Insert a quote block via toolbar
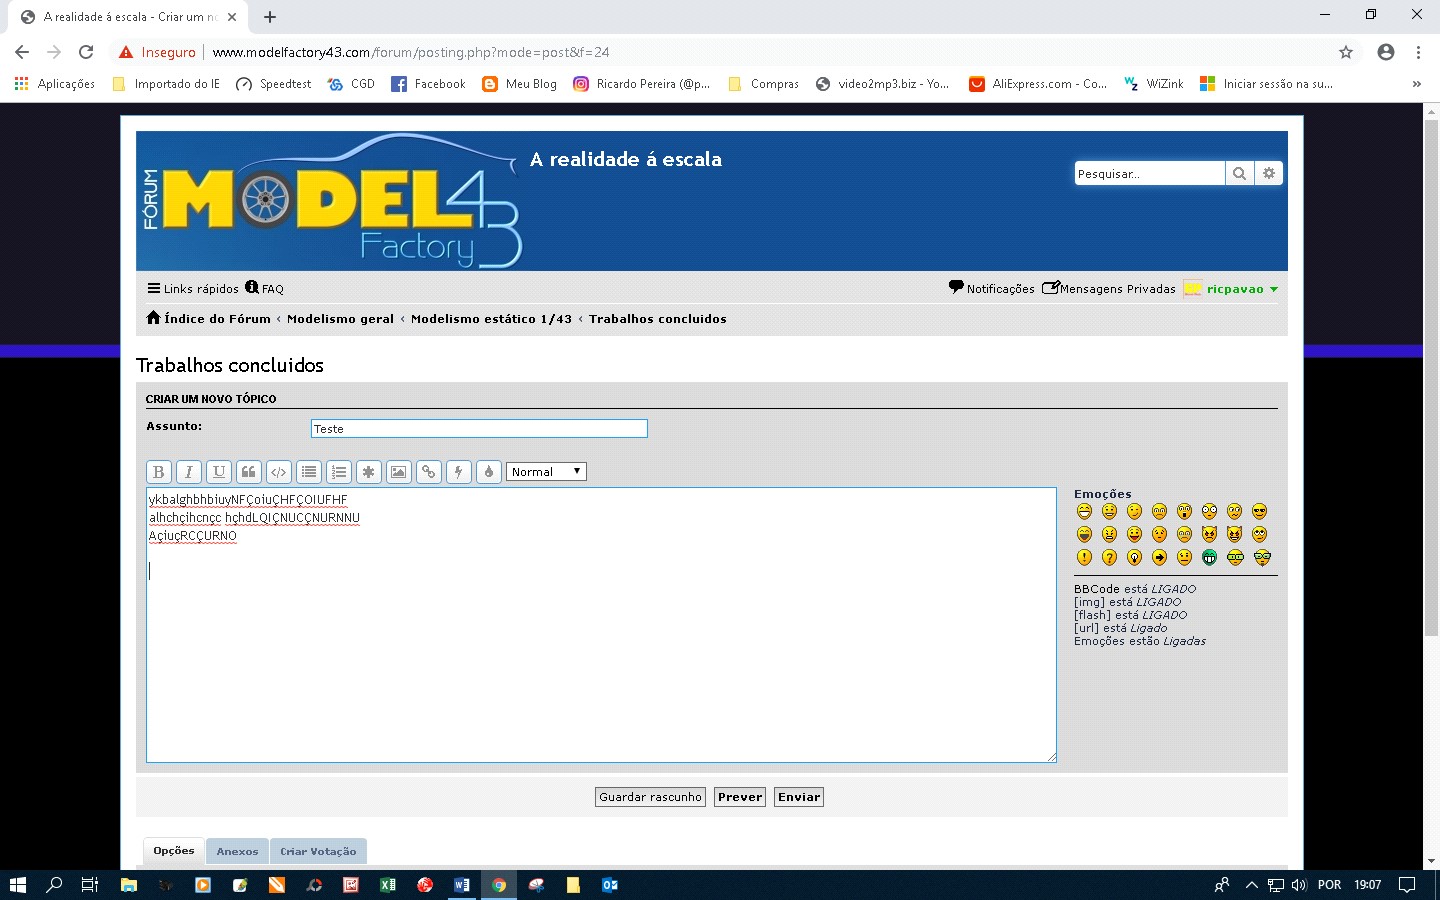This screenshot has width=1440, height=900. pos(248,472)
